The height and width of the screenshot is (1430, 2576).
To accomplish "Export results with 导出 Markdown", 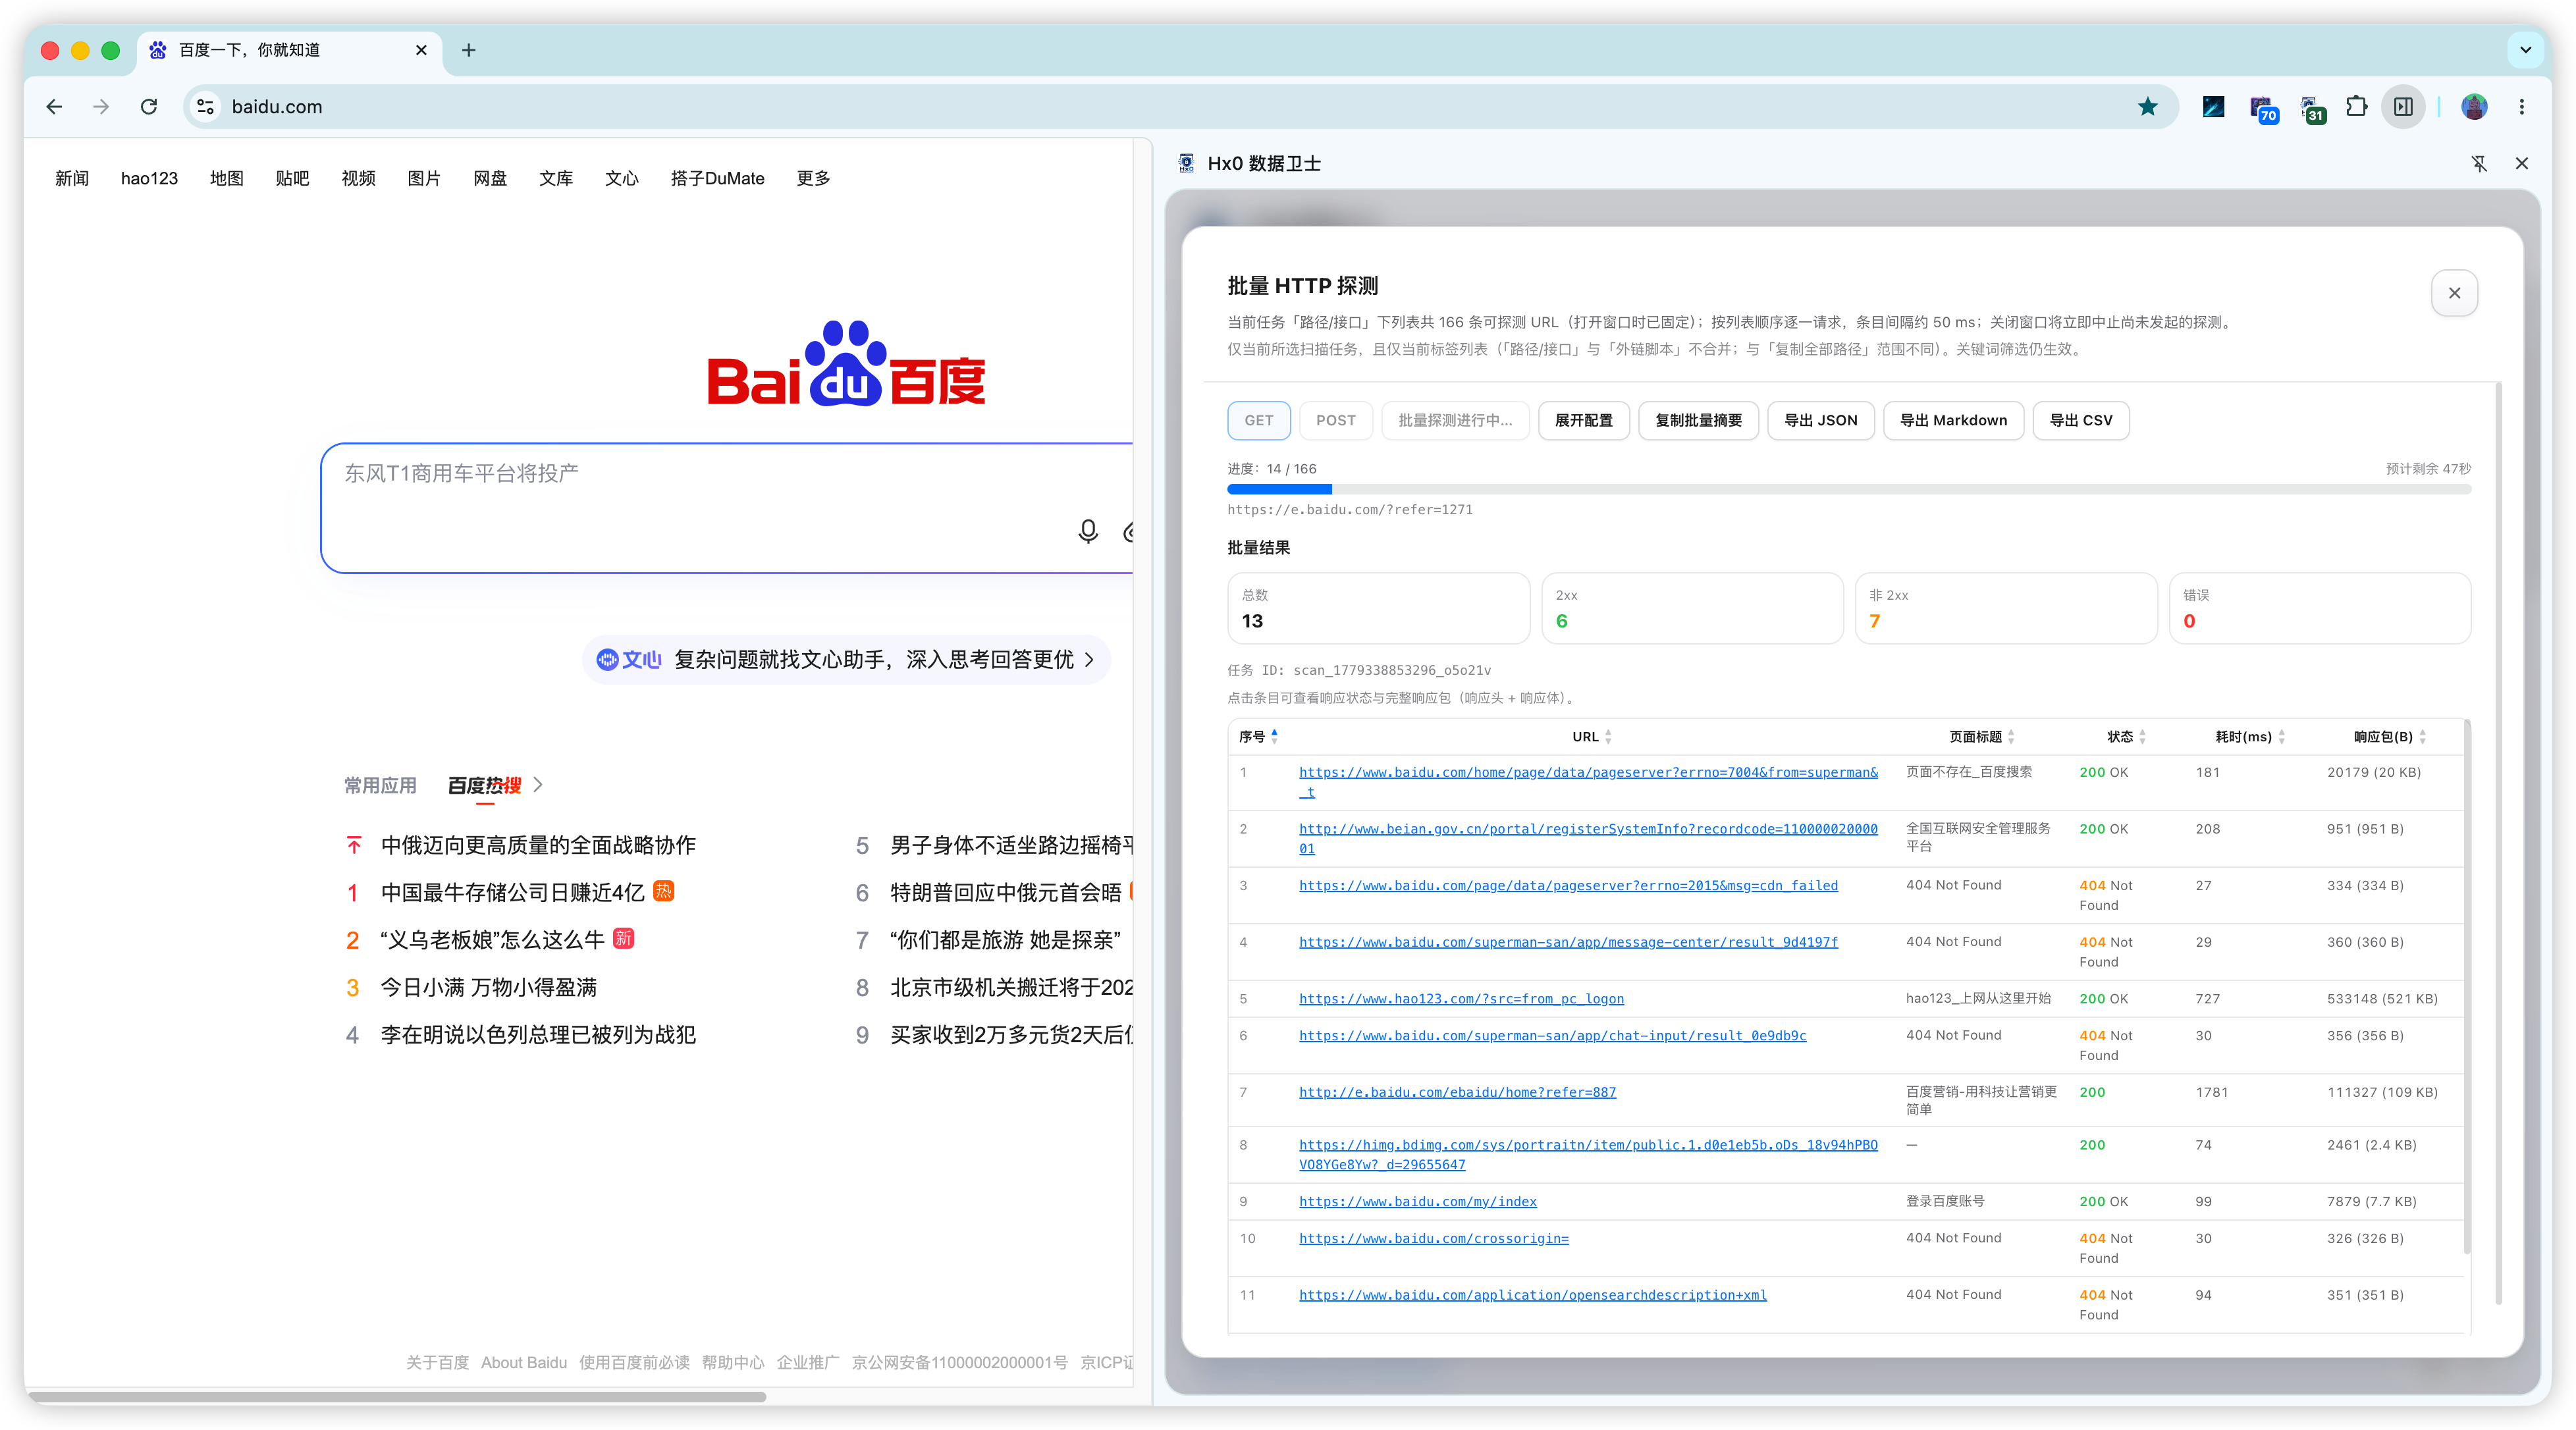I will tap(1953, 420).
